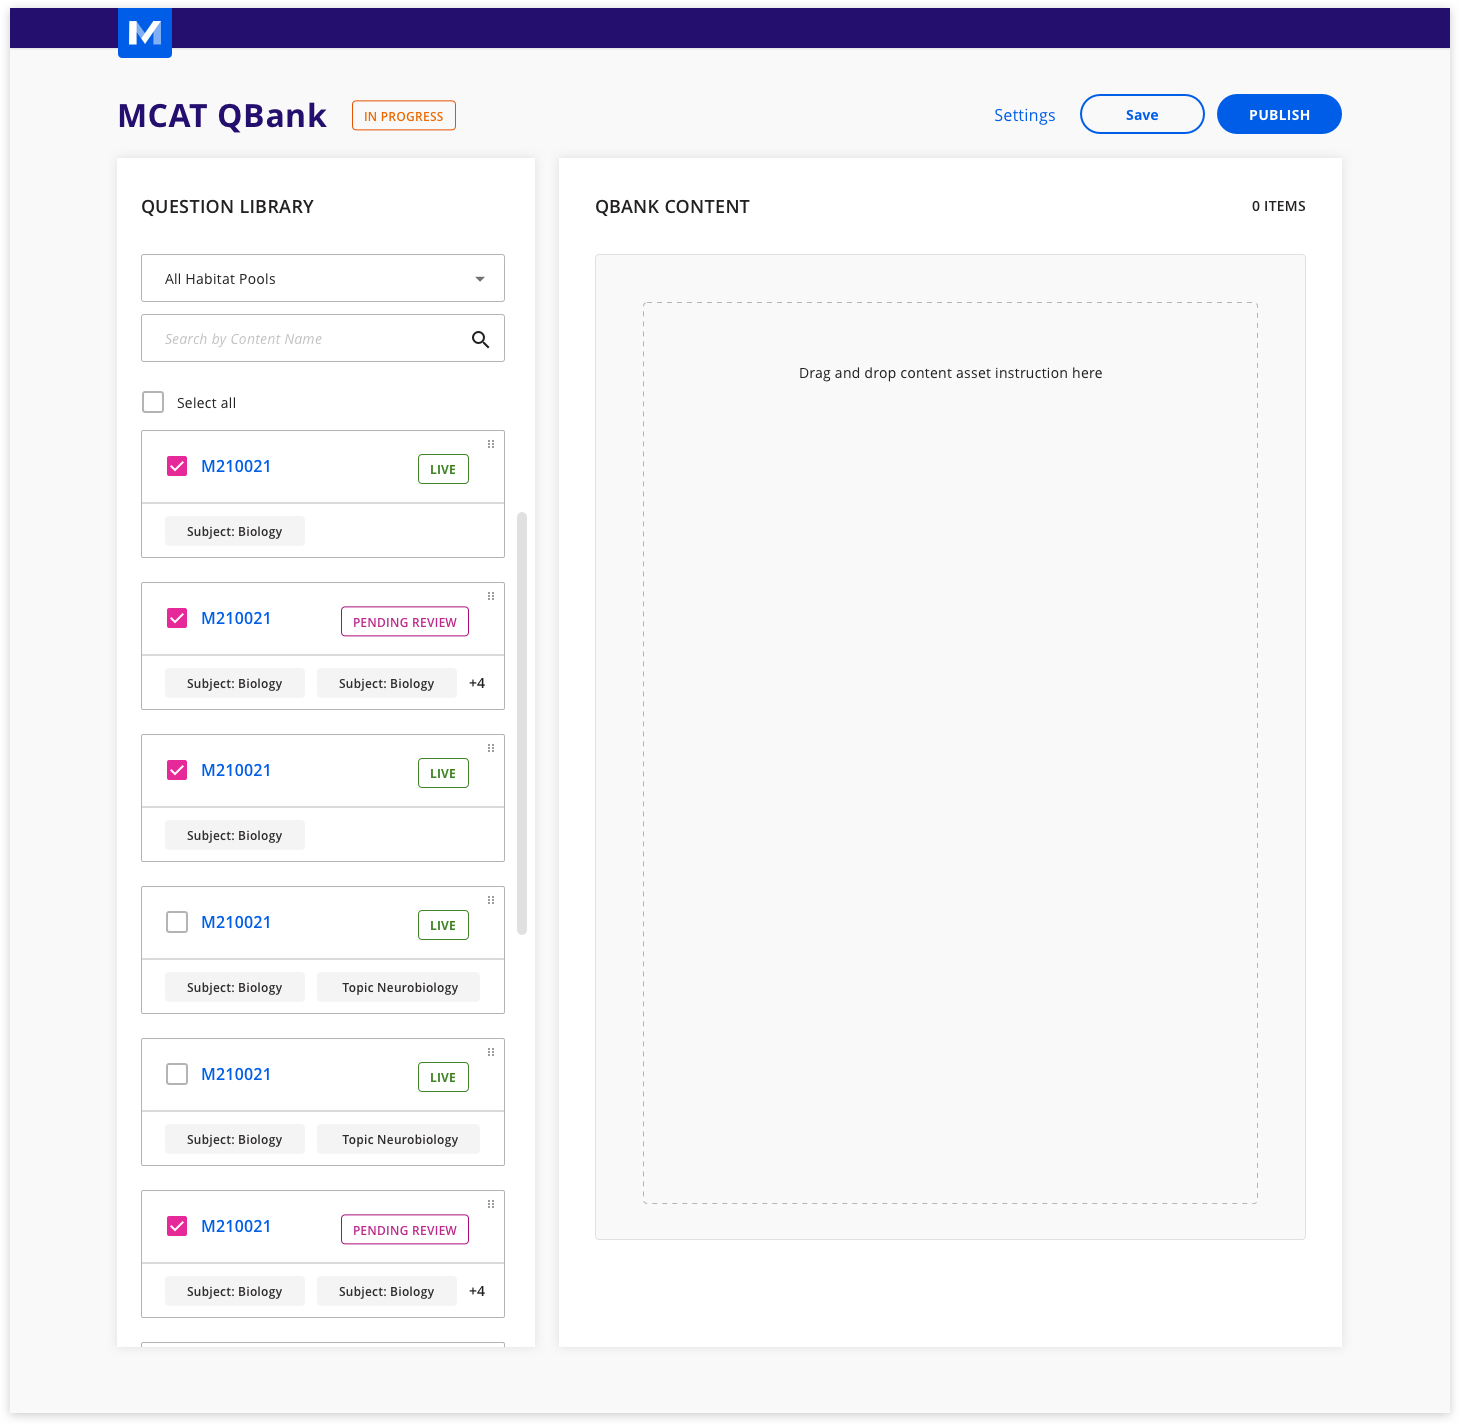Click the LIVE badge on the fourth card
This screenshot has height=1425, width=1460.
443,925
